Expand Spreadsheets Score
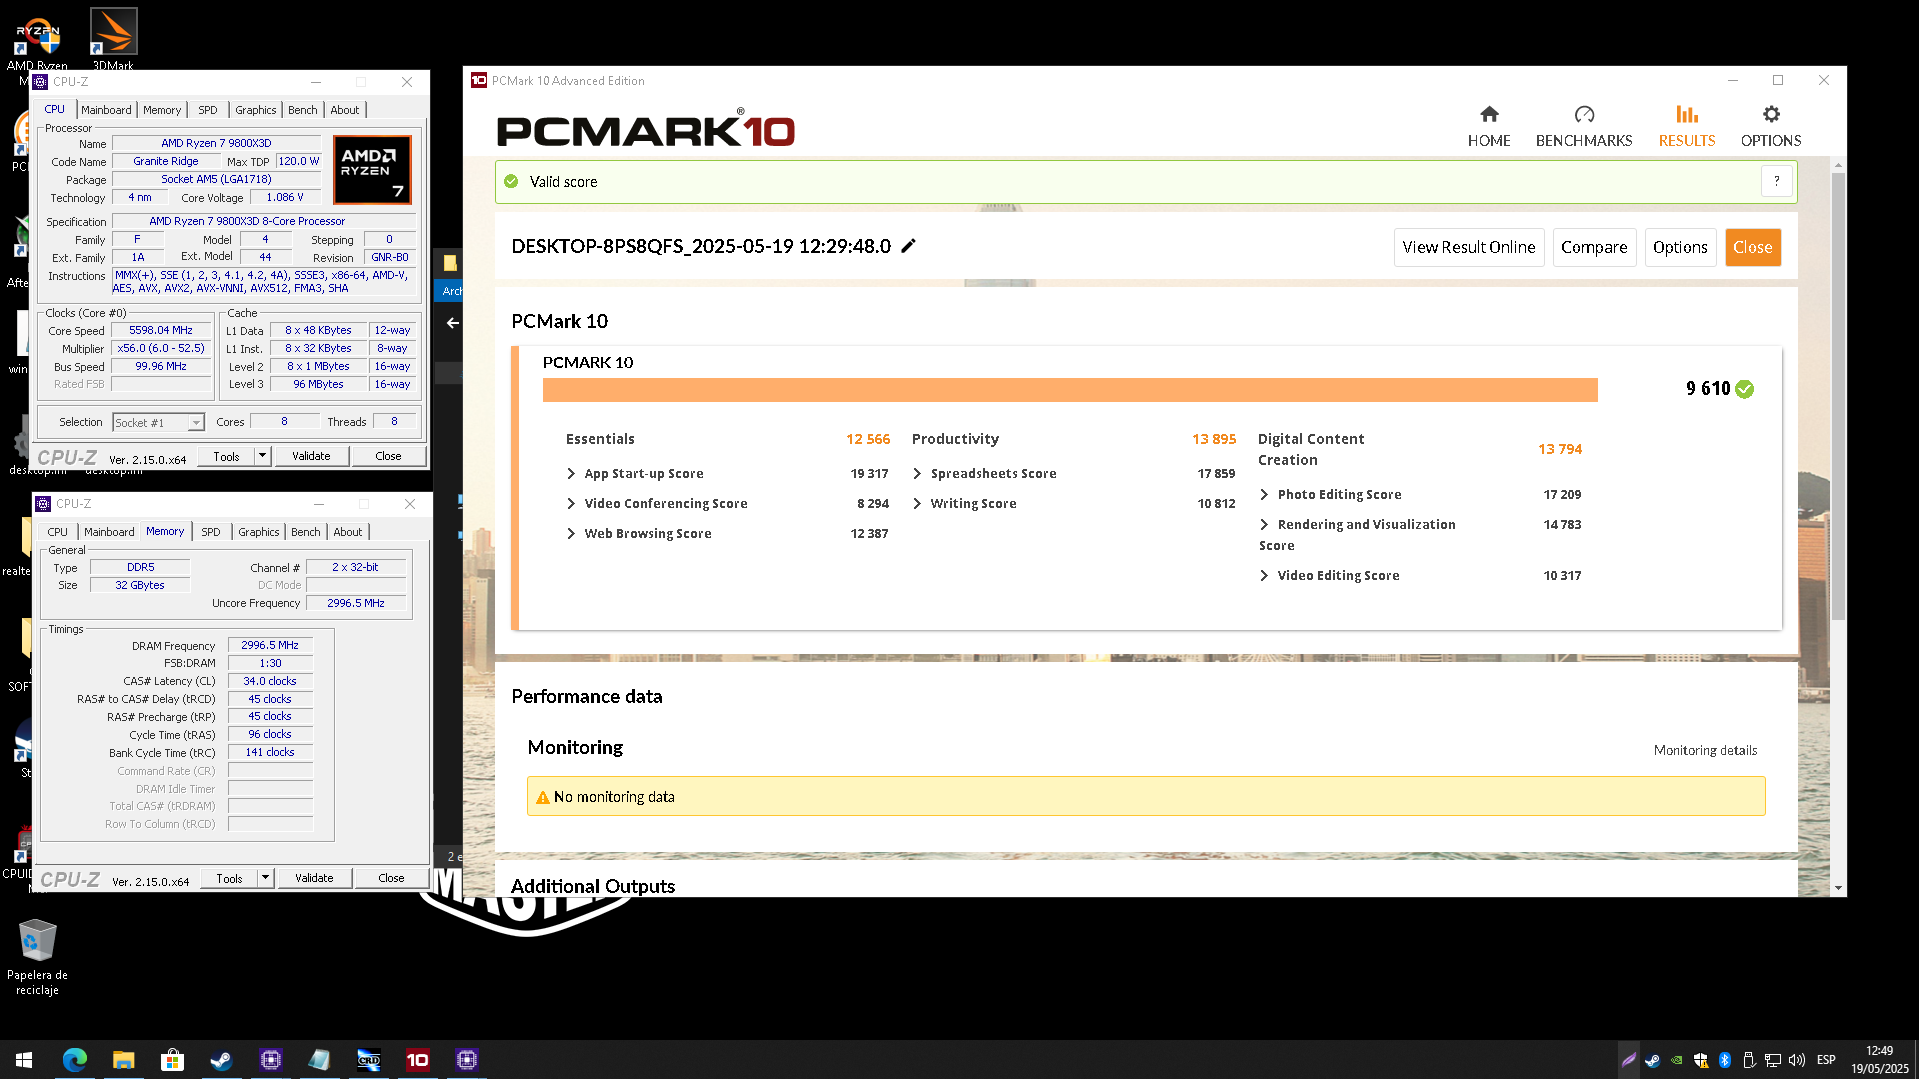This screenshot has width=1919, height=1079. coord(917,474)
